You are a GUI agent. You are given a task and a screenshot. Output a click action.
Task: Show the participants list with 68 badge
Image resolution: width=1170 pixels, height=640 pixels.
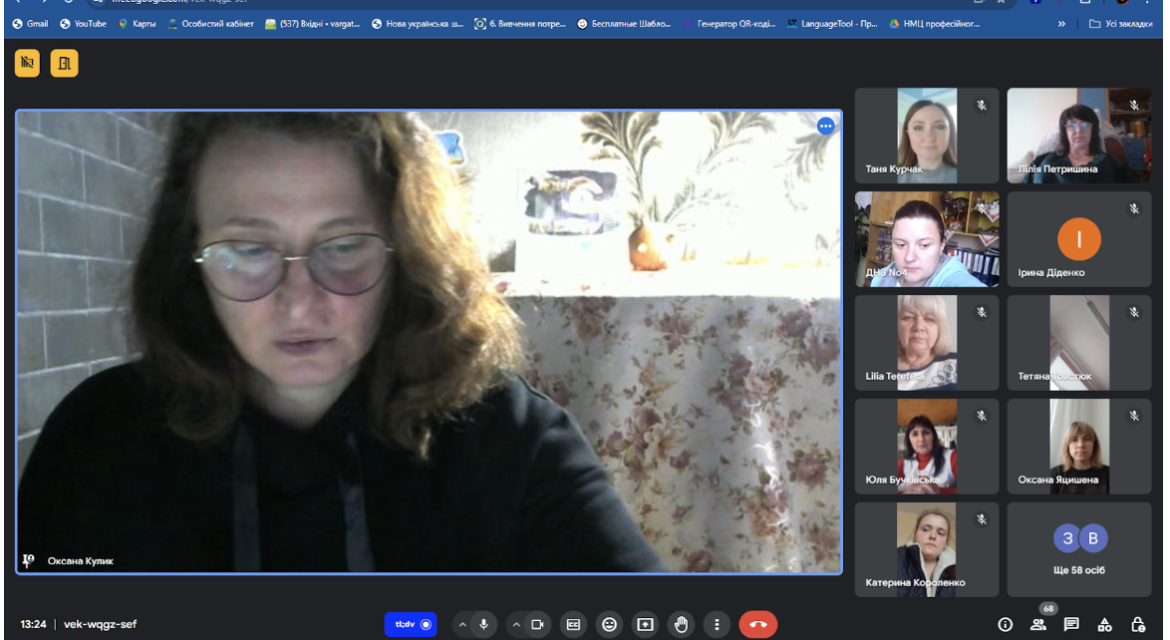pos(1038,624)
